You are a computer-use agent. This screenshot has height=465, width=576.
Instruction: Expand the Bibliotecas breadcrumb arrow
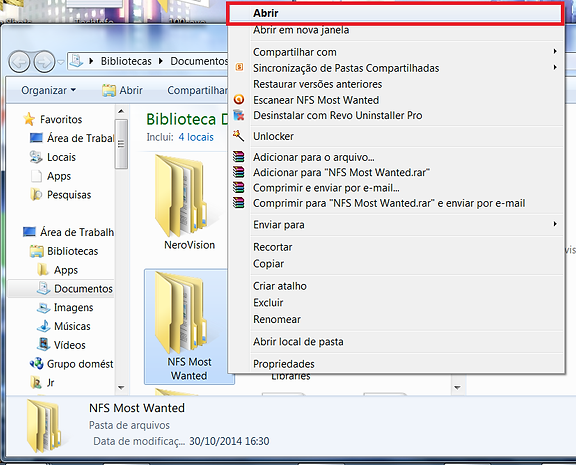[91, 61]
